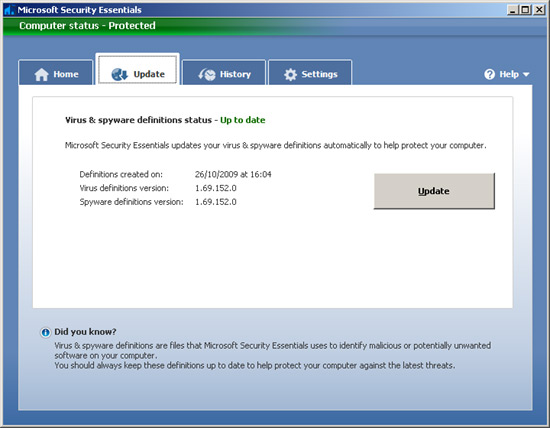Click the house icon on Home tab
This screenshot has height=428, width=550.
(41, 74)
